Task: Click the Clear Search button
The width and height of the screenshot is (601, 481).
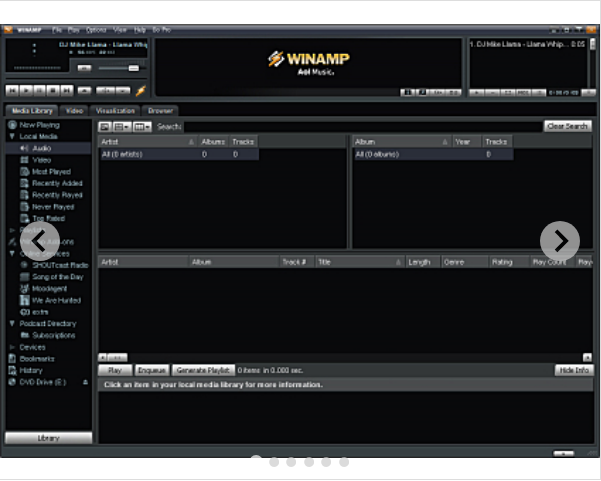Action: (x=567, y=126)
